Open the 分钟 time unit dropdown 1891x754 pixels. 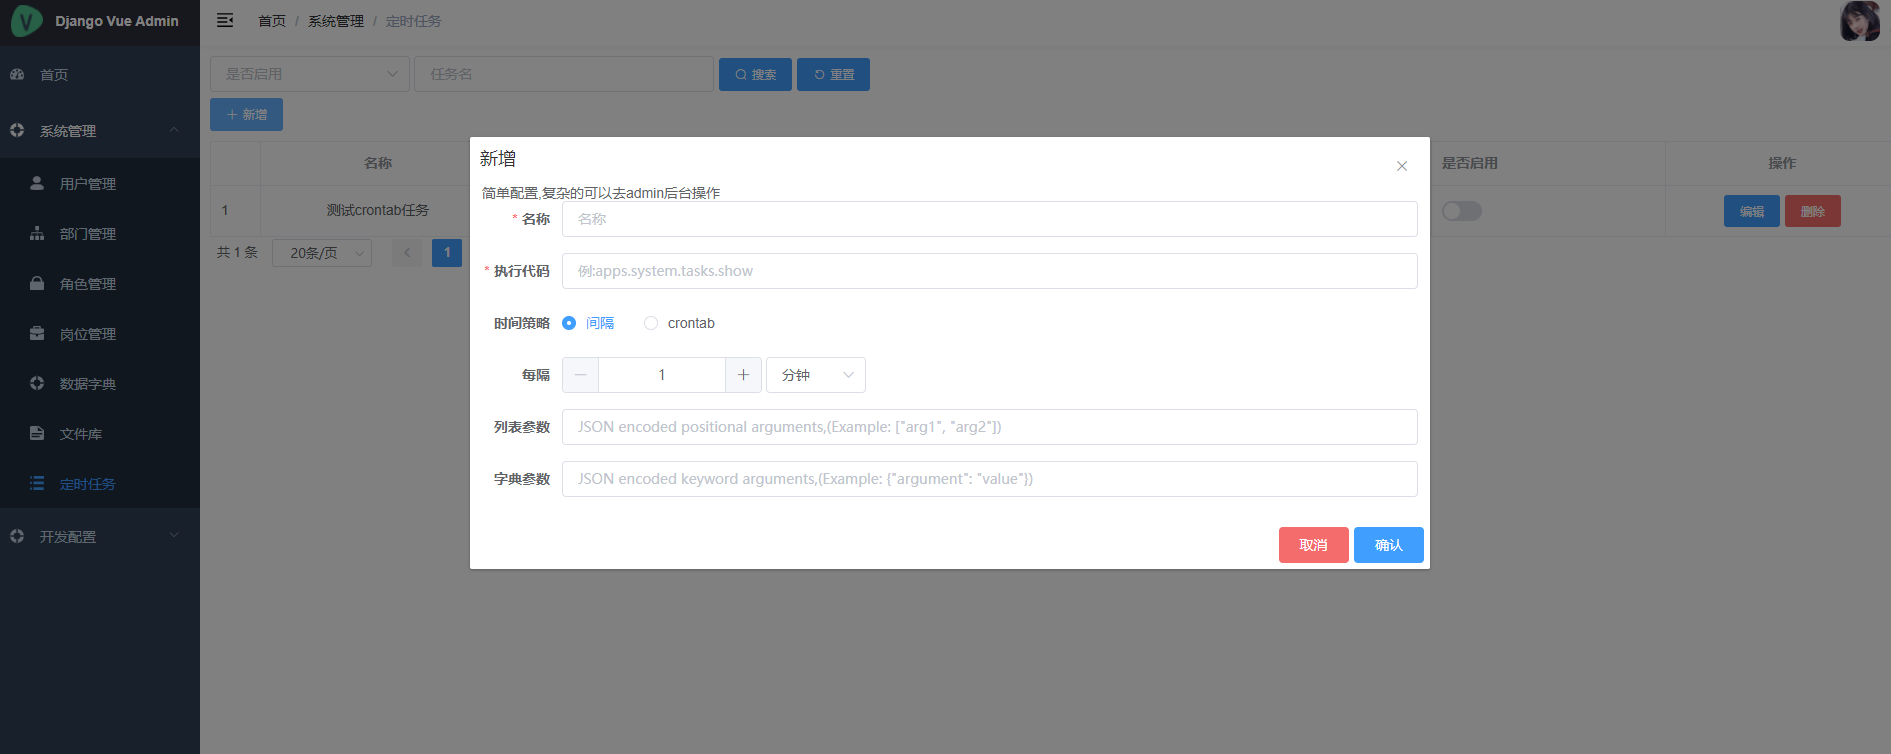(x=815, y=375)
